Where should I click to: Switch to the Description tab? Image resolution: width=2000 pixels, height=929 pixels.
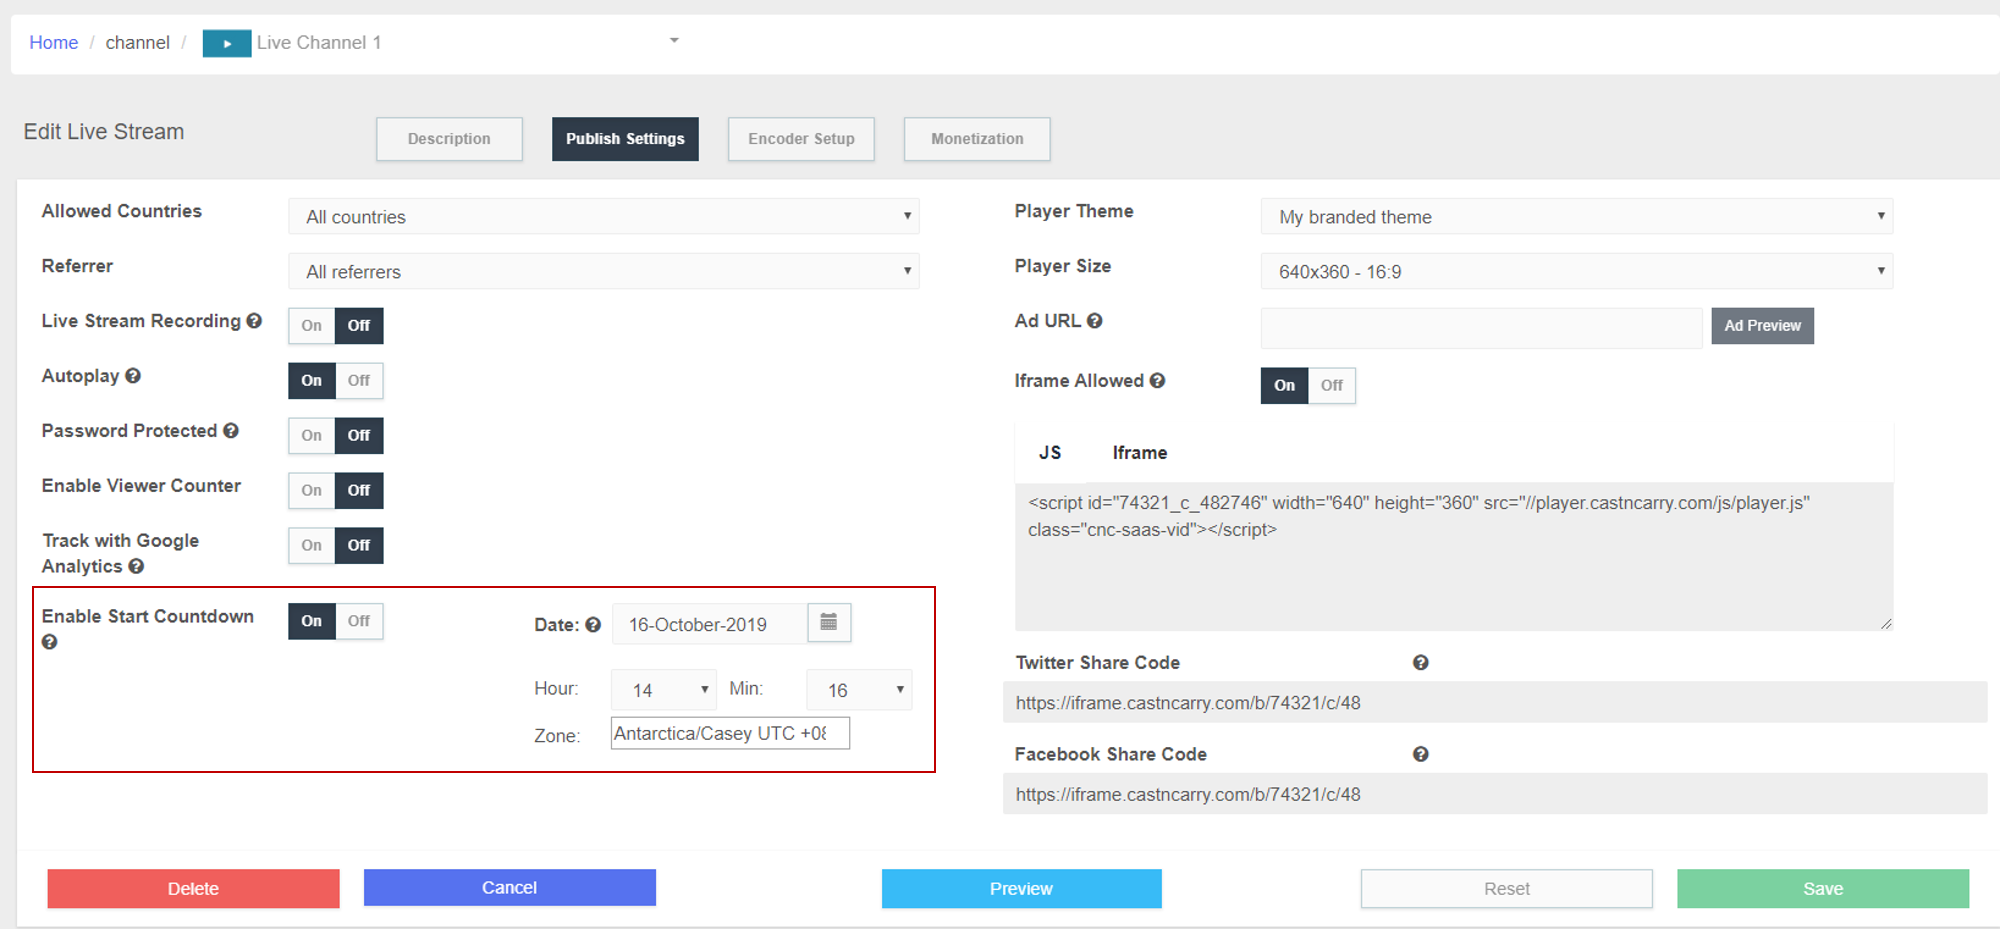pyautogui.click(x=449, y=139)
